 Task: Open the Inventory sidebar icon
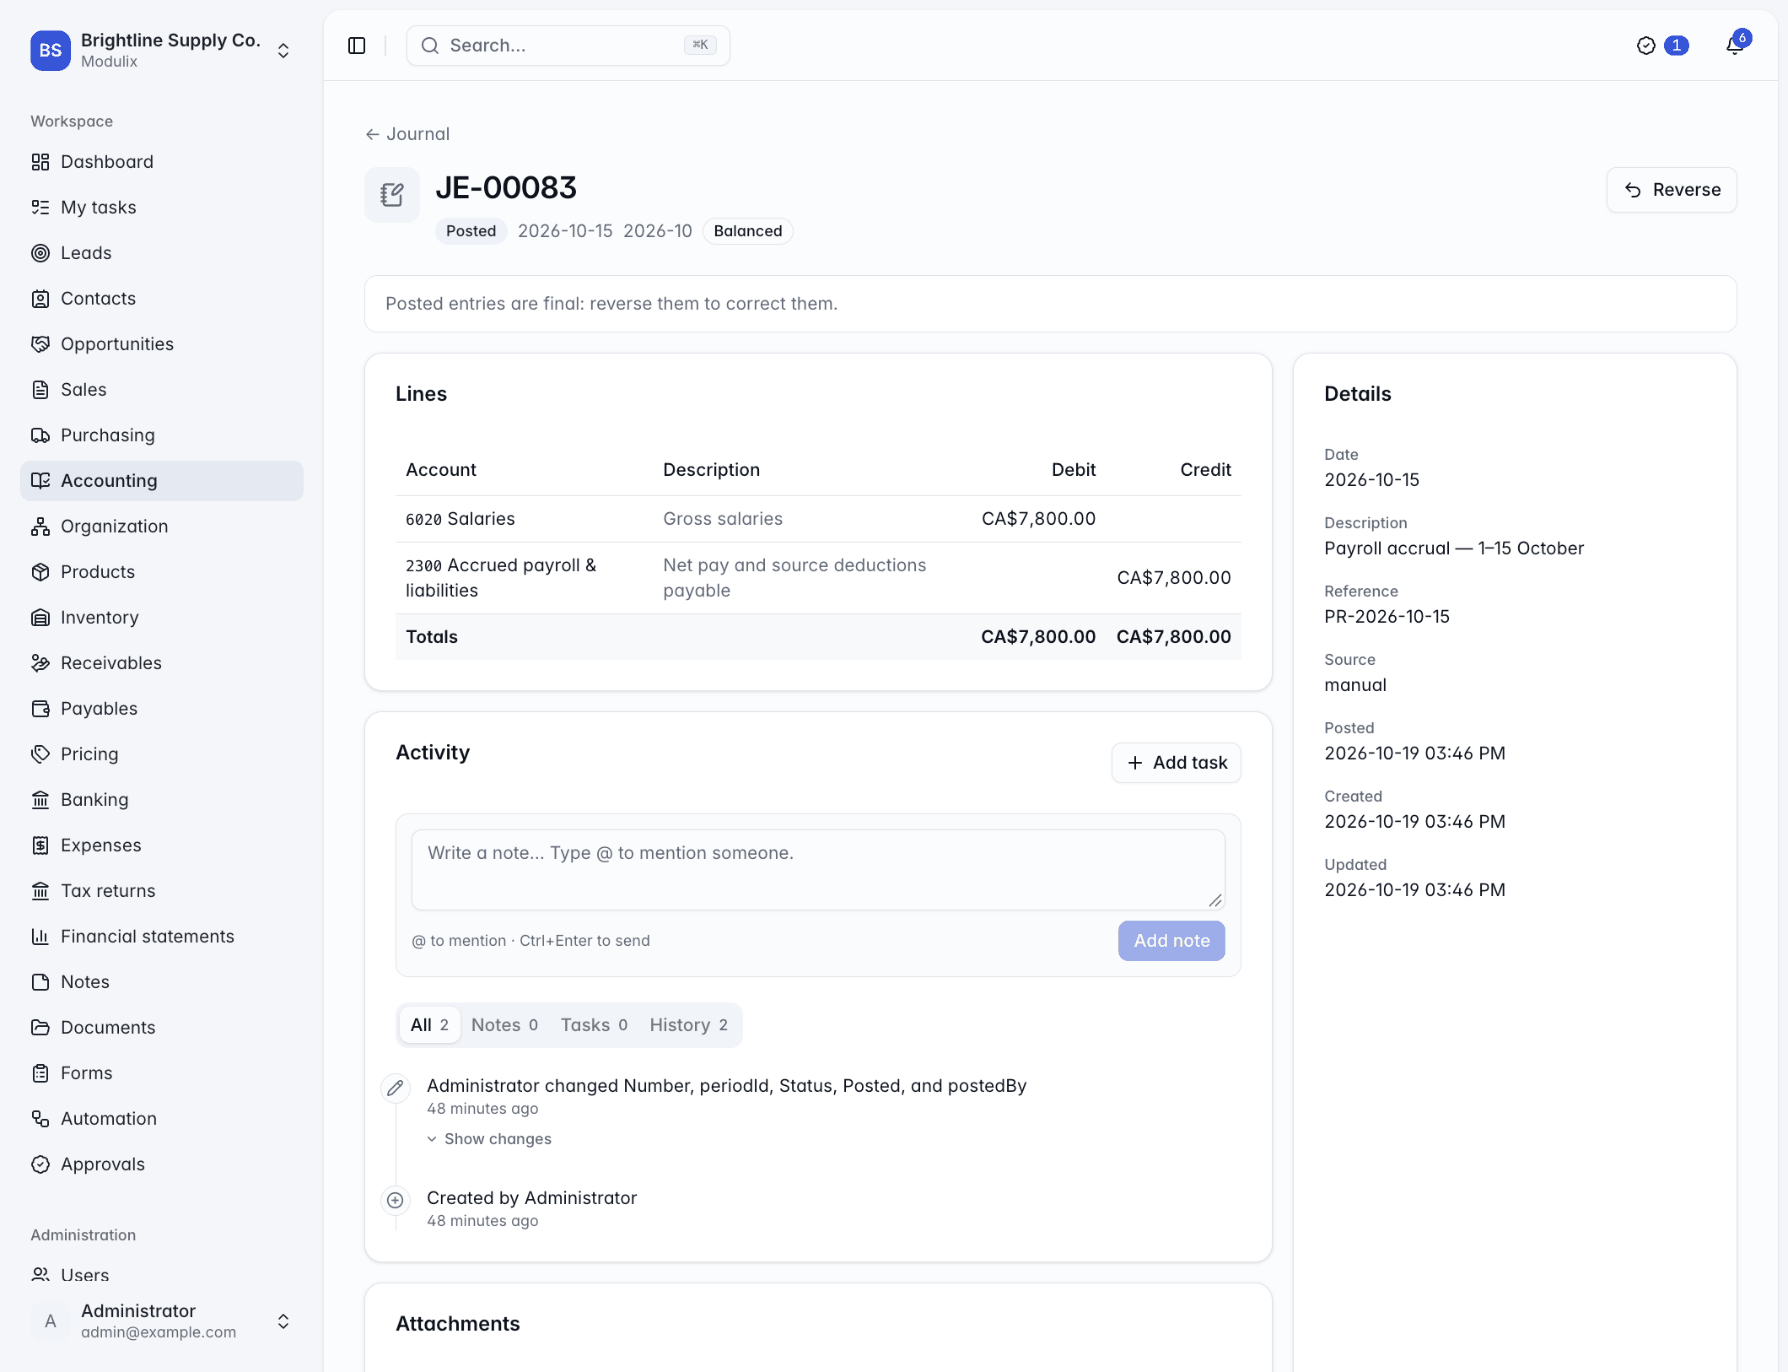[40, 617]
